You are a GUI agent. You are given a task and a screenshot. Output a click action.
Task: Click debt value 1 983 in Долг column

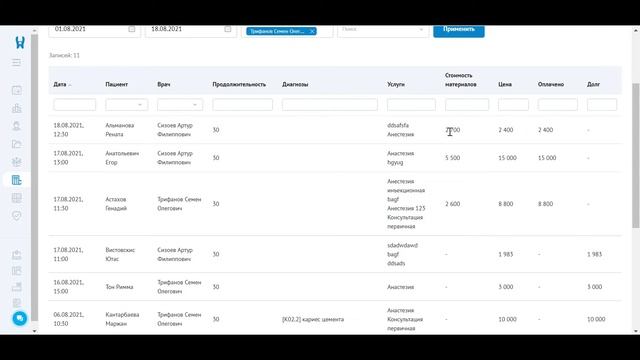[x=594, y=254]
